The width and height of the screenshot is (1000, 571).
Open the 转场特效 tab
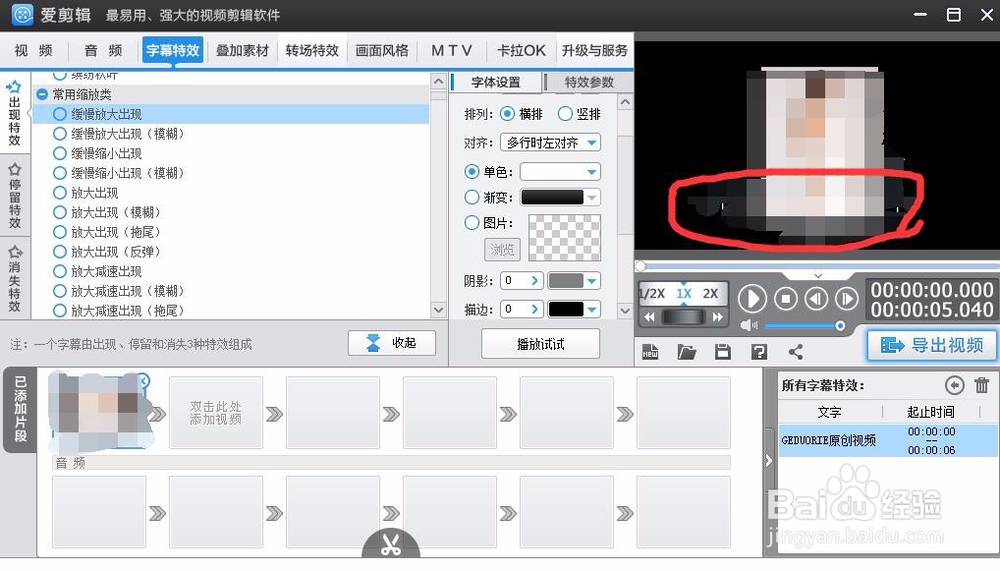click(x=312, y=50)
